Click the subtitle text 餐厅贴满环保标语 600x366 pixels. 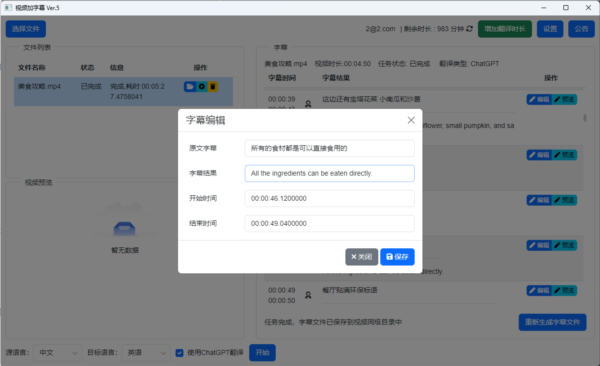coord(350,290)
